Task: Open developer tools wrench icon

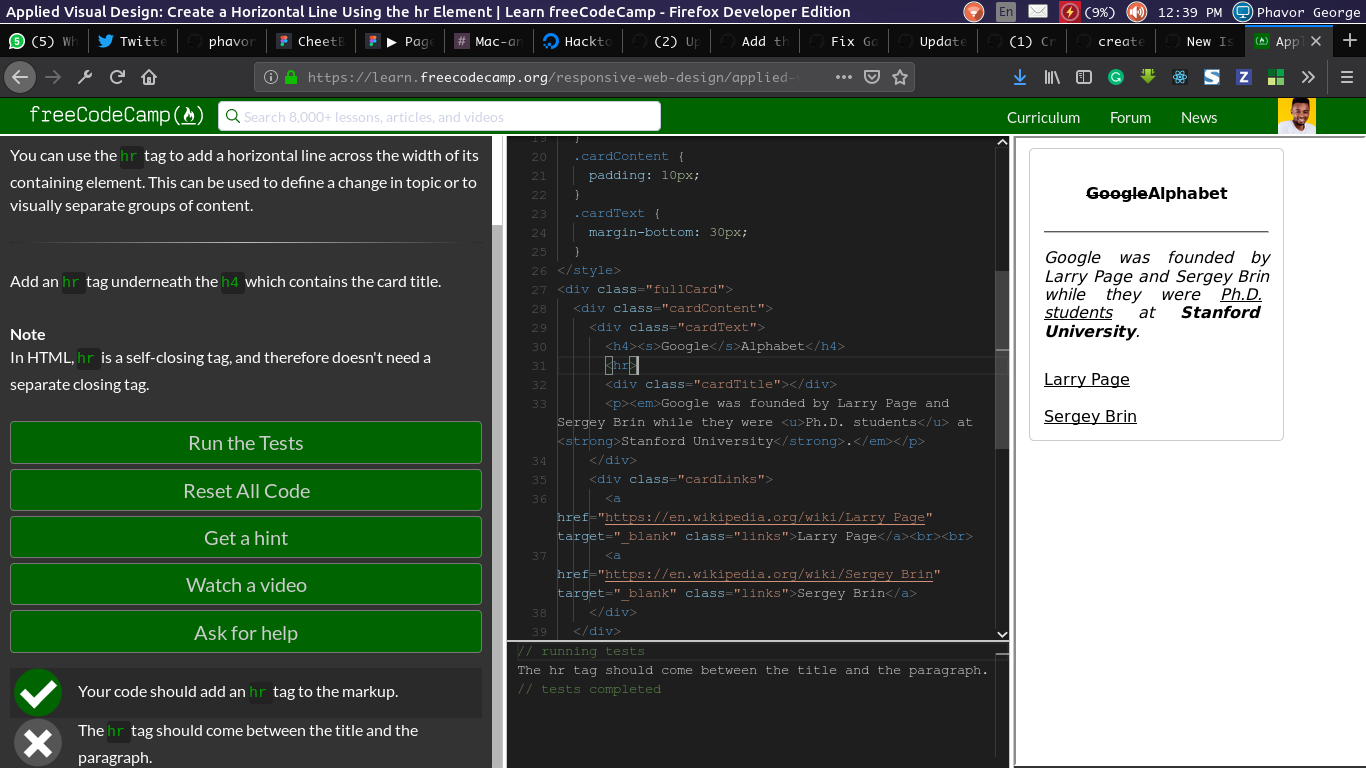Action: [85, 77]
